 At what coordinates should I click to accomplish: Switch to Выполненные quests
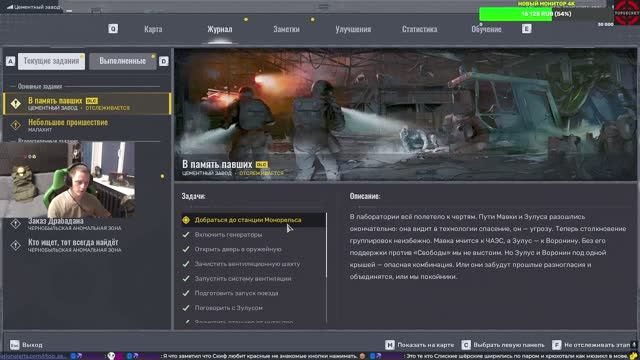tap(122, 61)
